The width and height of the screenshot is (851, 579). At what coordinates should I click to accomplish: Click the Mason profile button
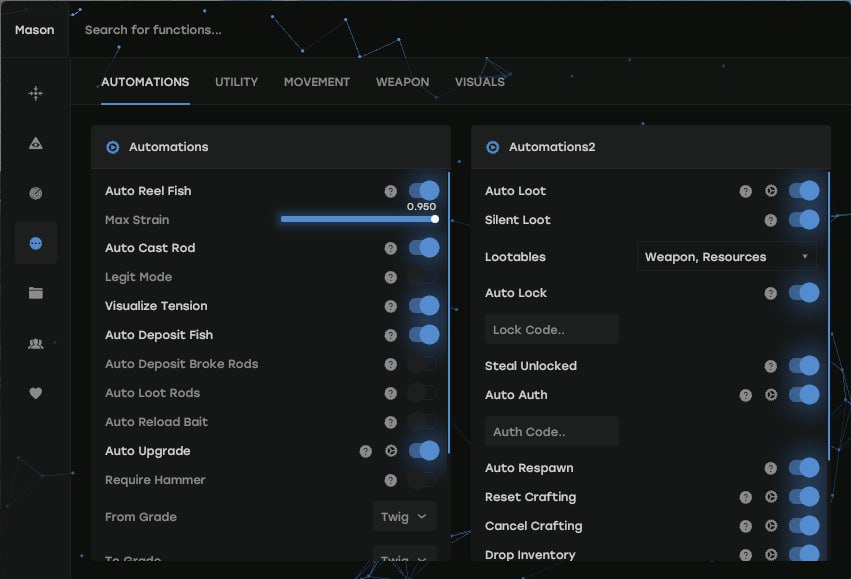pyautogui.click(x=34, y=30)
